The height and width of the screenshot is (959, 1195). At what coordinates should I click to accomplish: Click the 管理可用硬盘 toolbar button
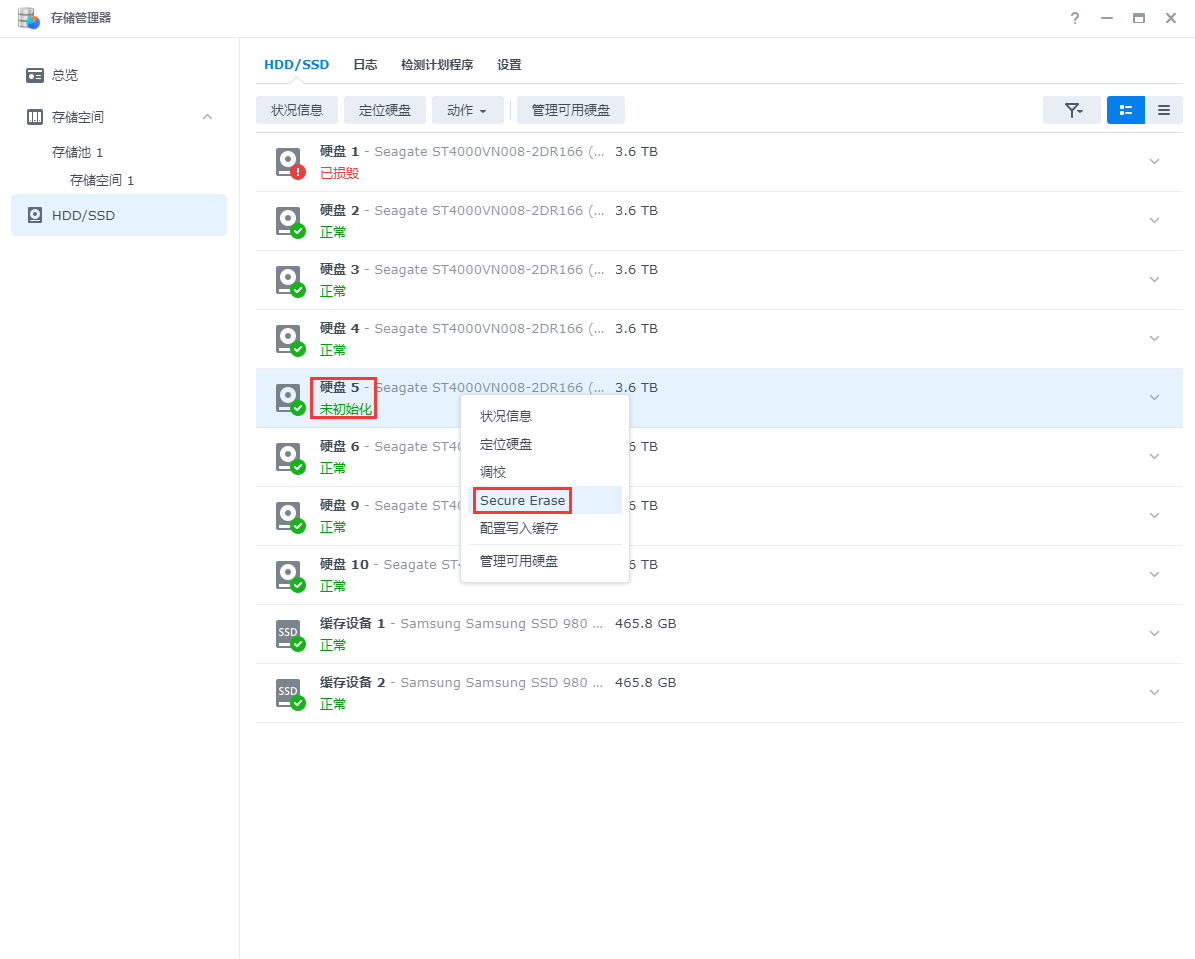click(x=570, y=110)
